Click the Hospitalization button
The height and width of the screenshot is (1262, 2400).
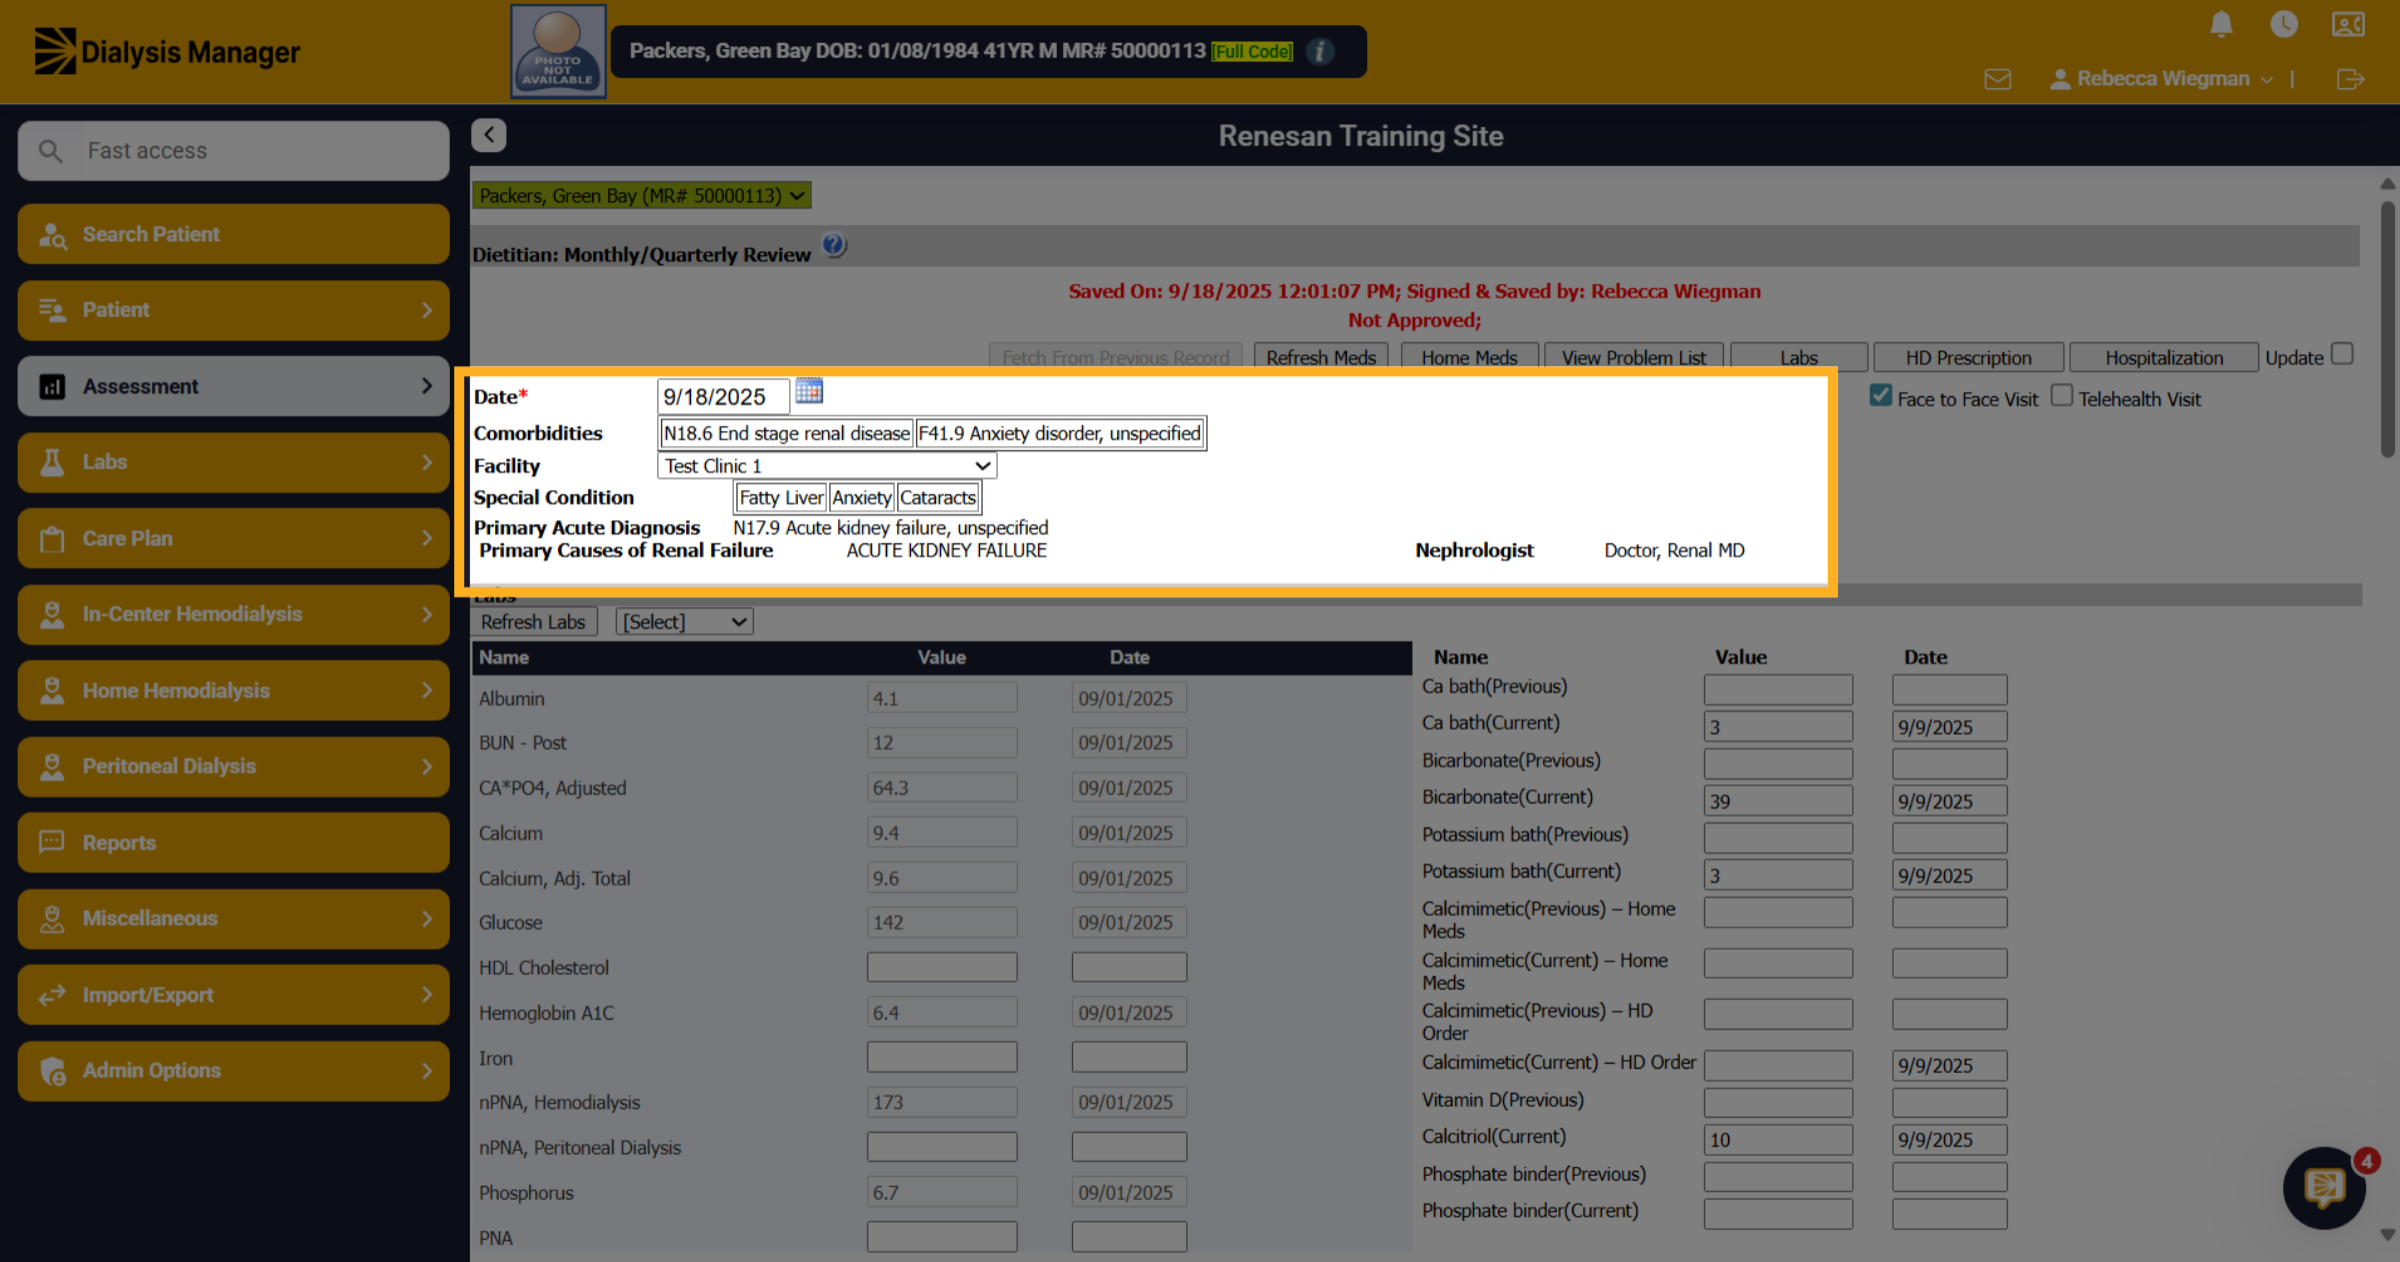[2164, 358]
